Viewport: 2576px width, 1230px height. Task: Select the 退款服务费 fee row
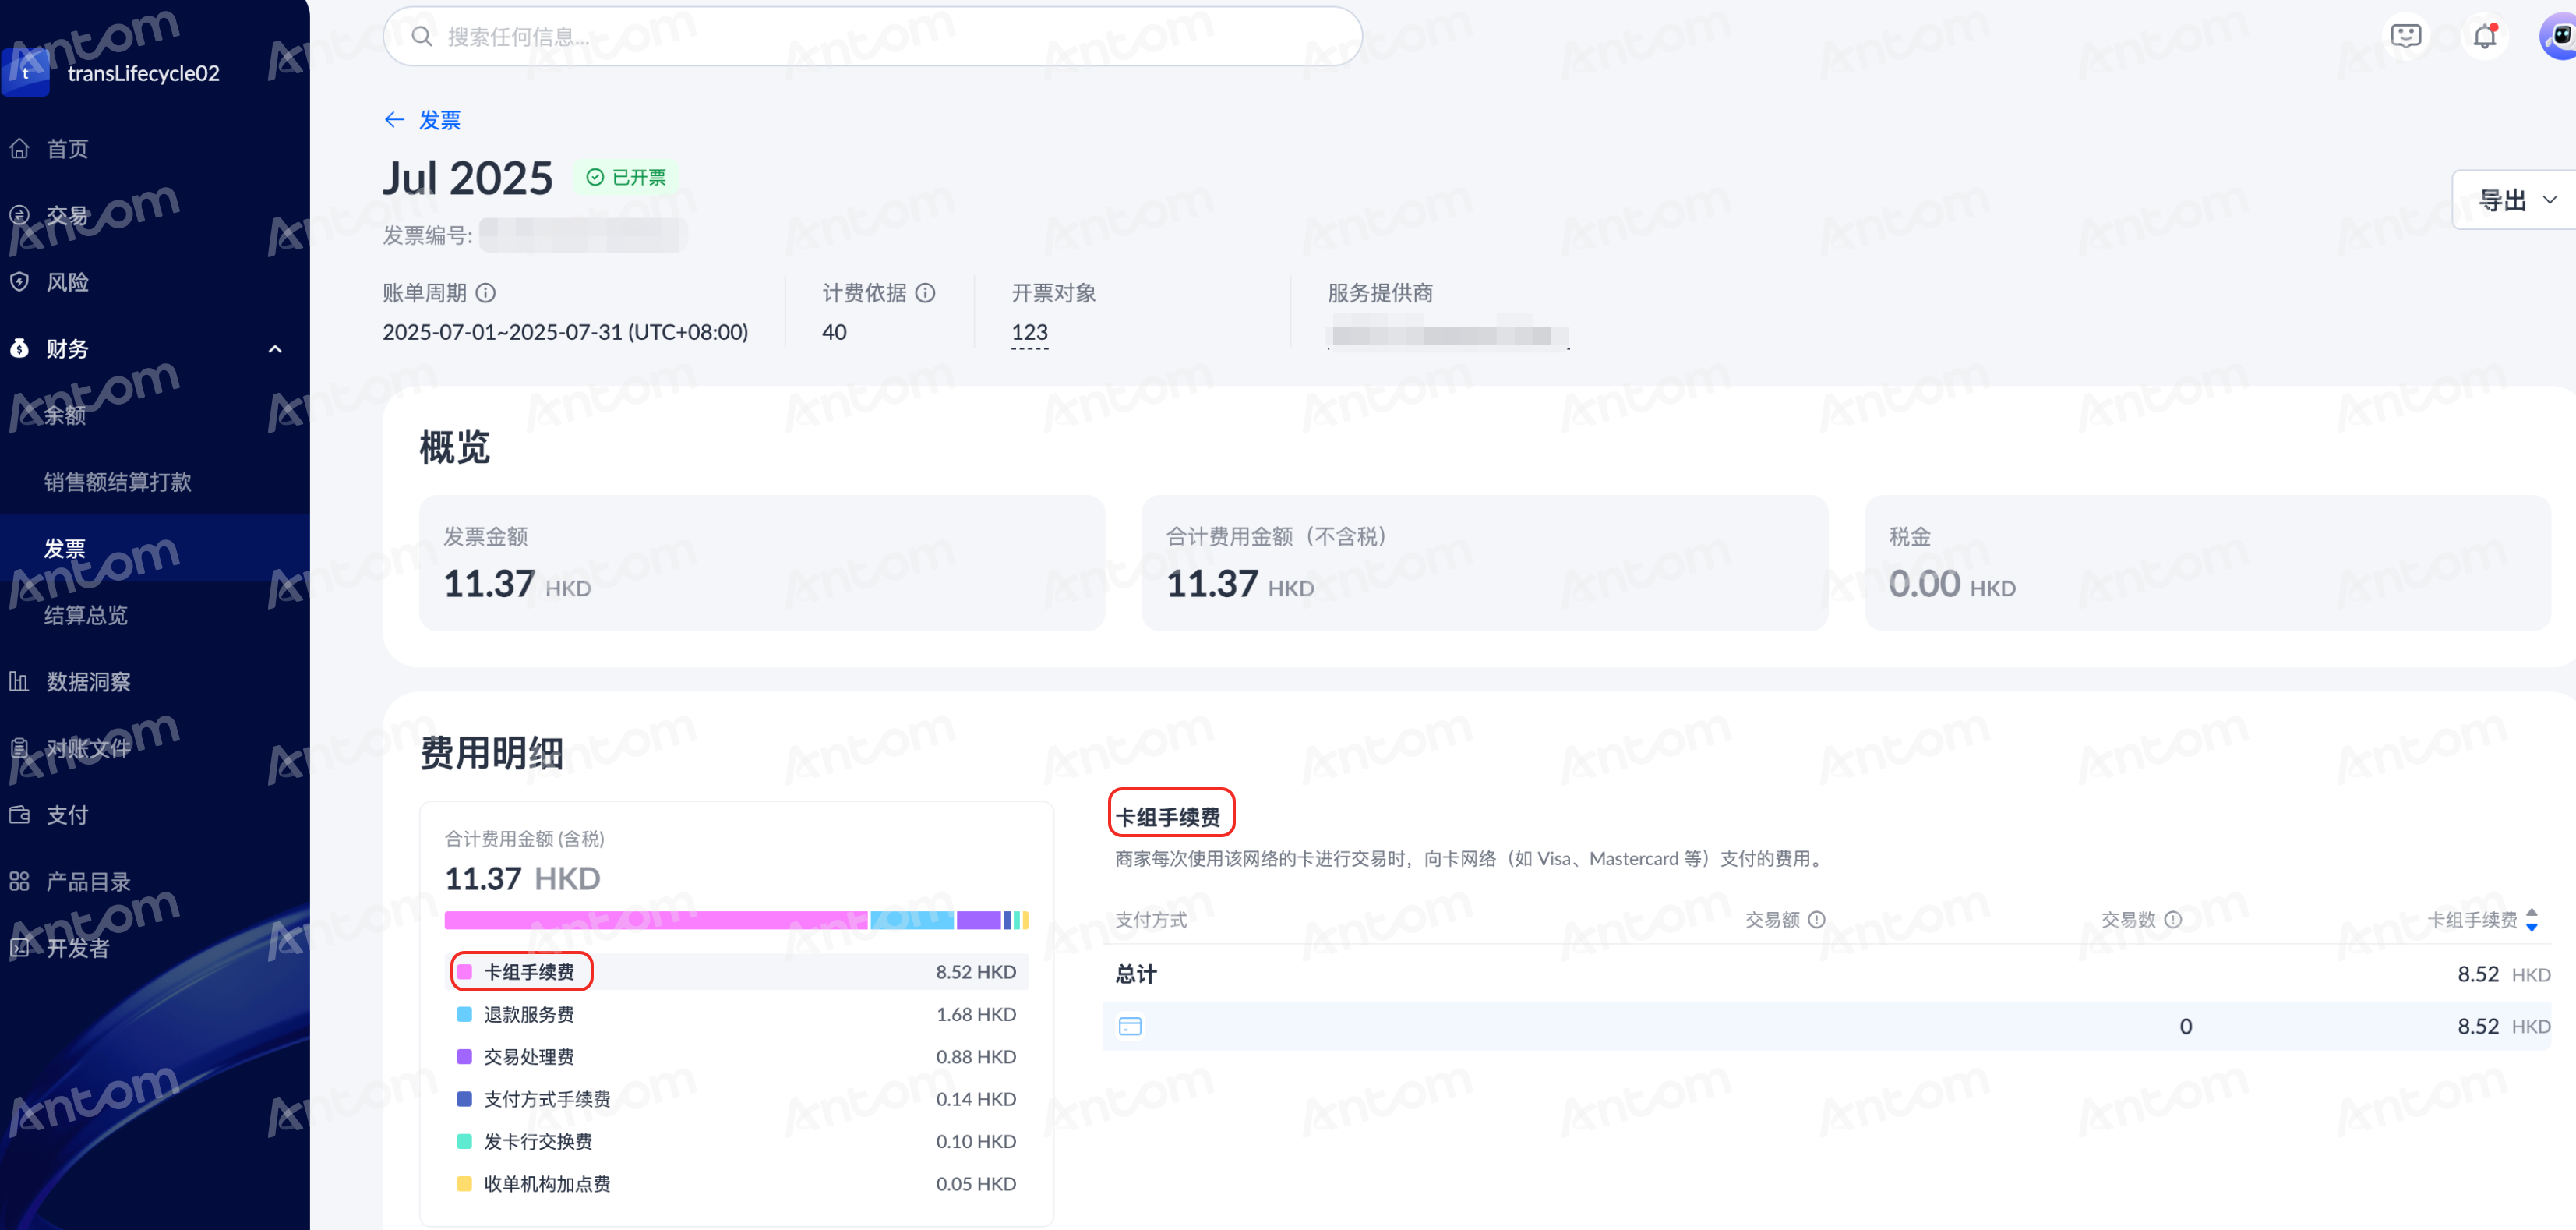pos(736,1014)
